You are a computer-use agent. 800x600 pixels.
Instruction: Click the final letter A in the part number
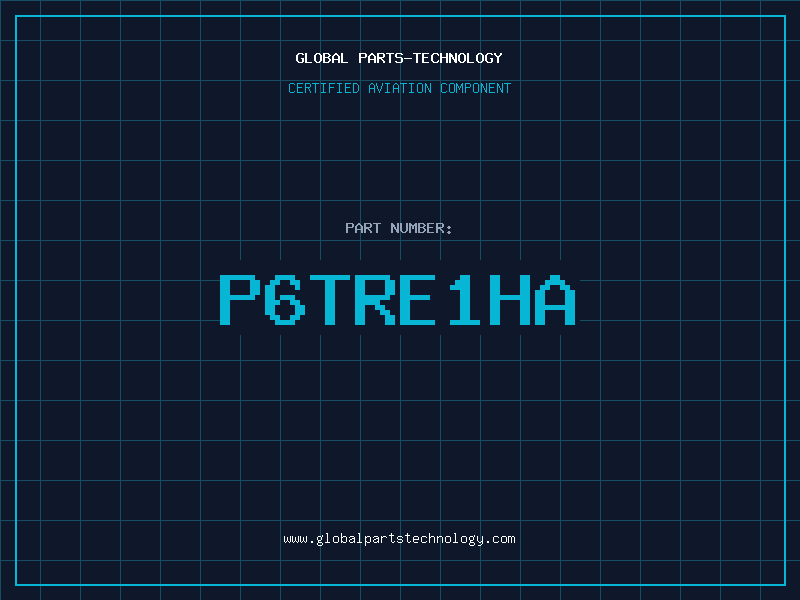(x=557, y=300)
